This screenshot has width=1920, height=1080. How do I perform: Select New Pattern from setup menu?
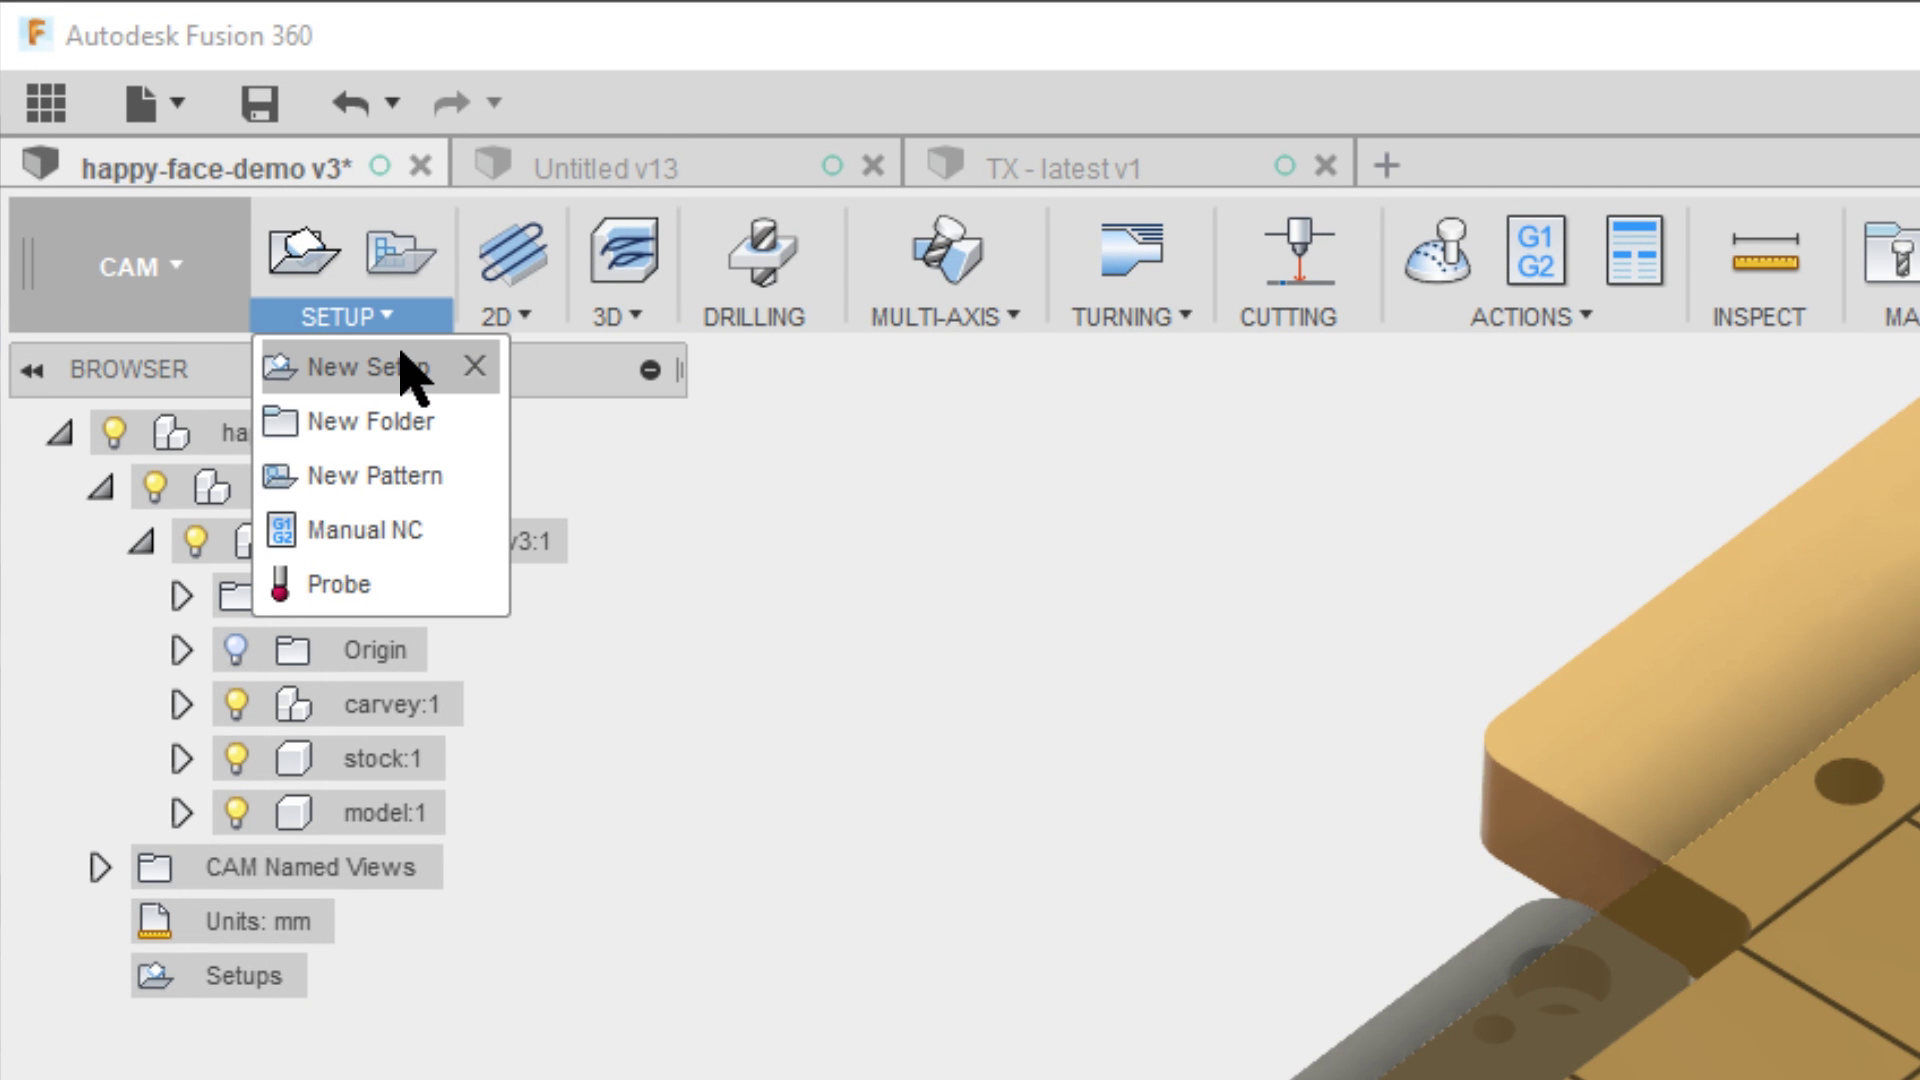coord(375,475)
